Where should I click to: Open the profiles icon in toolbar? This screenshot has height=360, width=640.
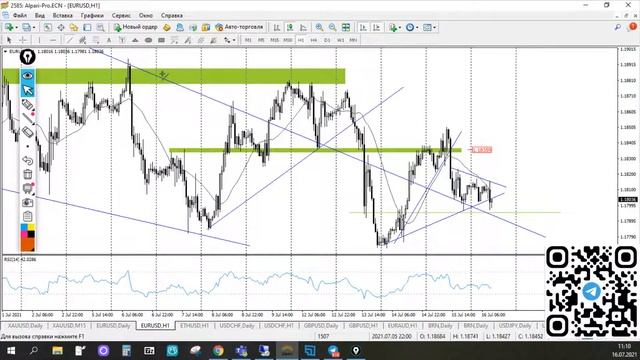(x=26, y=27)
